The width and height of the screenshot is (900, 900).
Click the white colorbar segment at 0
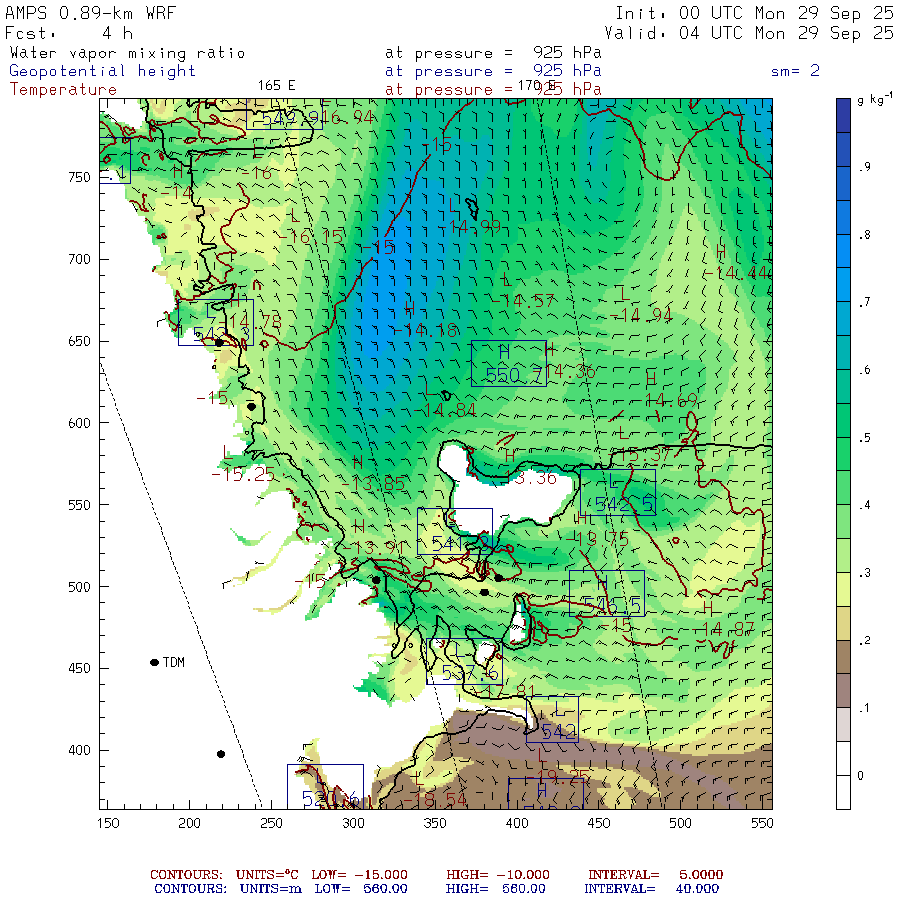(x=843, y=775)
